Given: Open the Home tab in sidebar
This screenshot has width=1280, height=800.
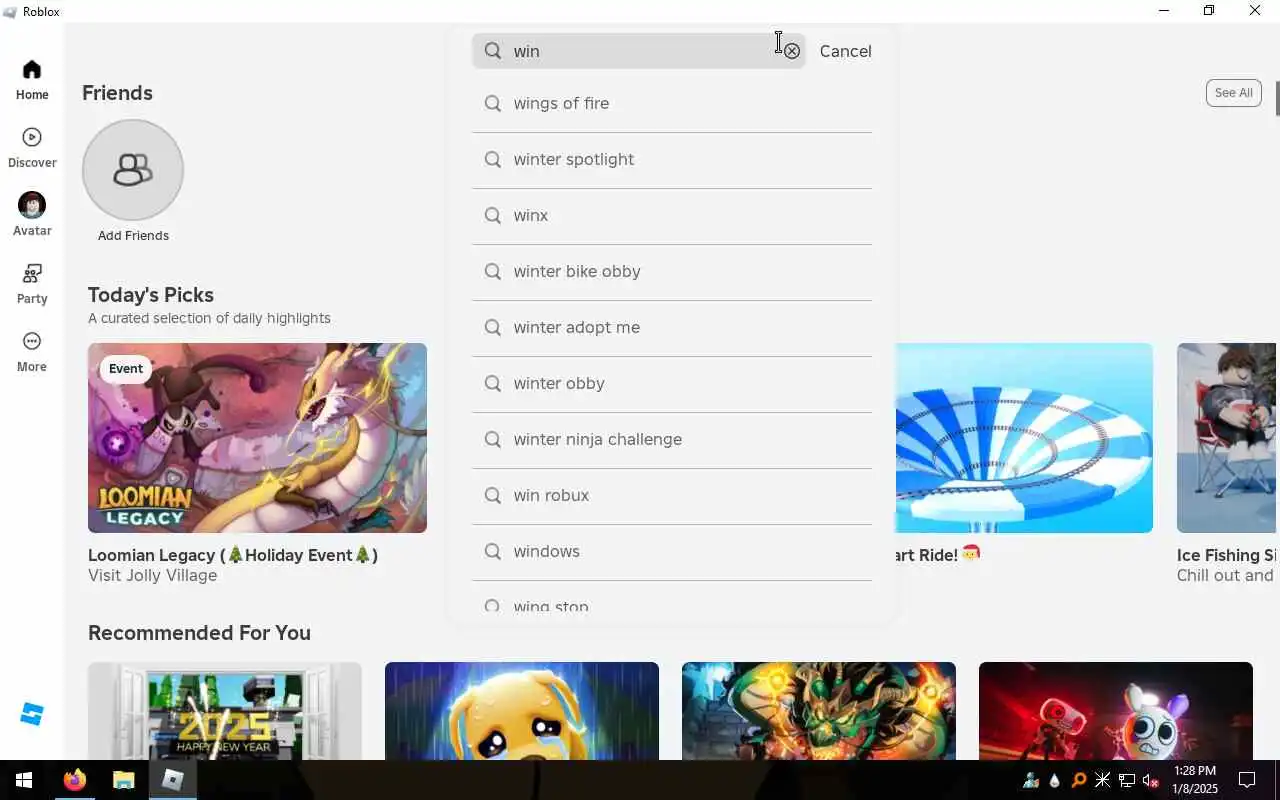Looking at the screenshot, I should tap(32, 80).
